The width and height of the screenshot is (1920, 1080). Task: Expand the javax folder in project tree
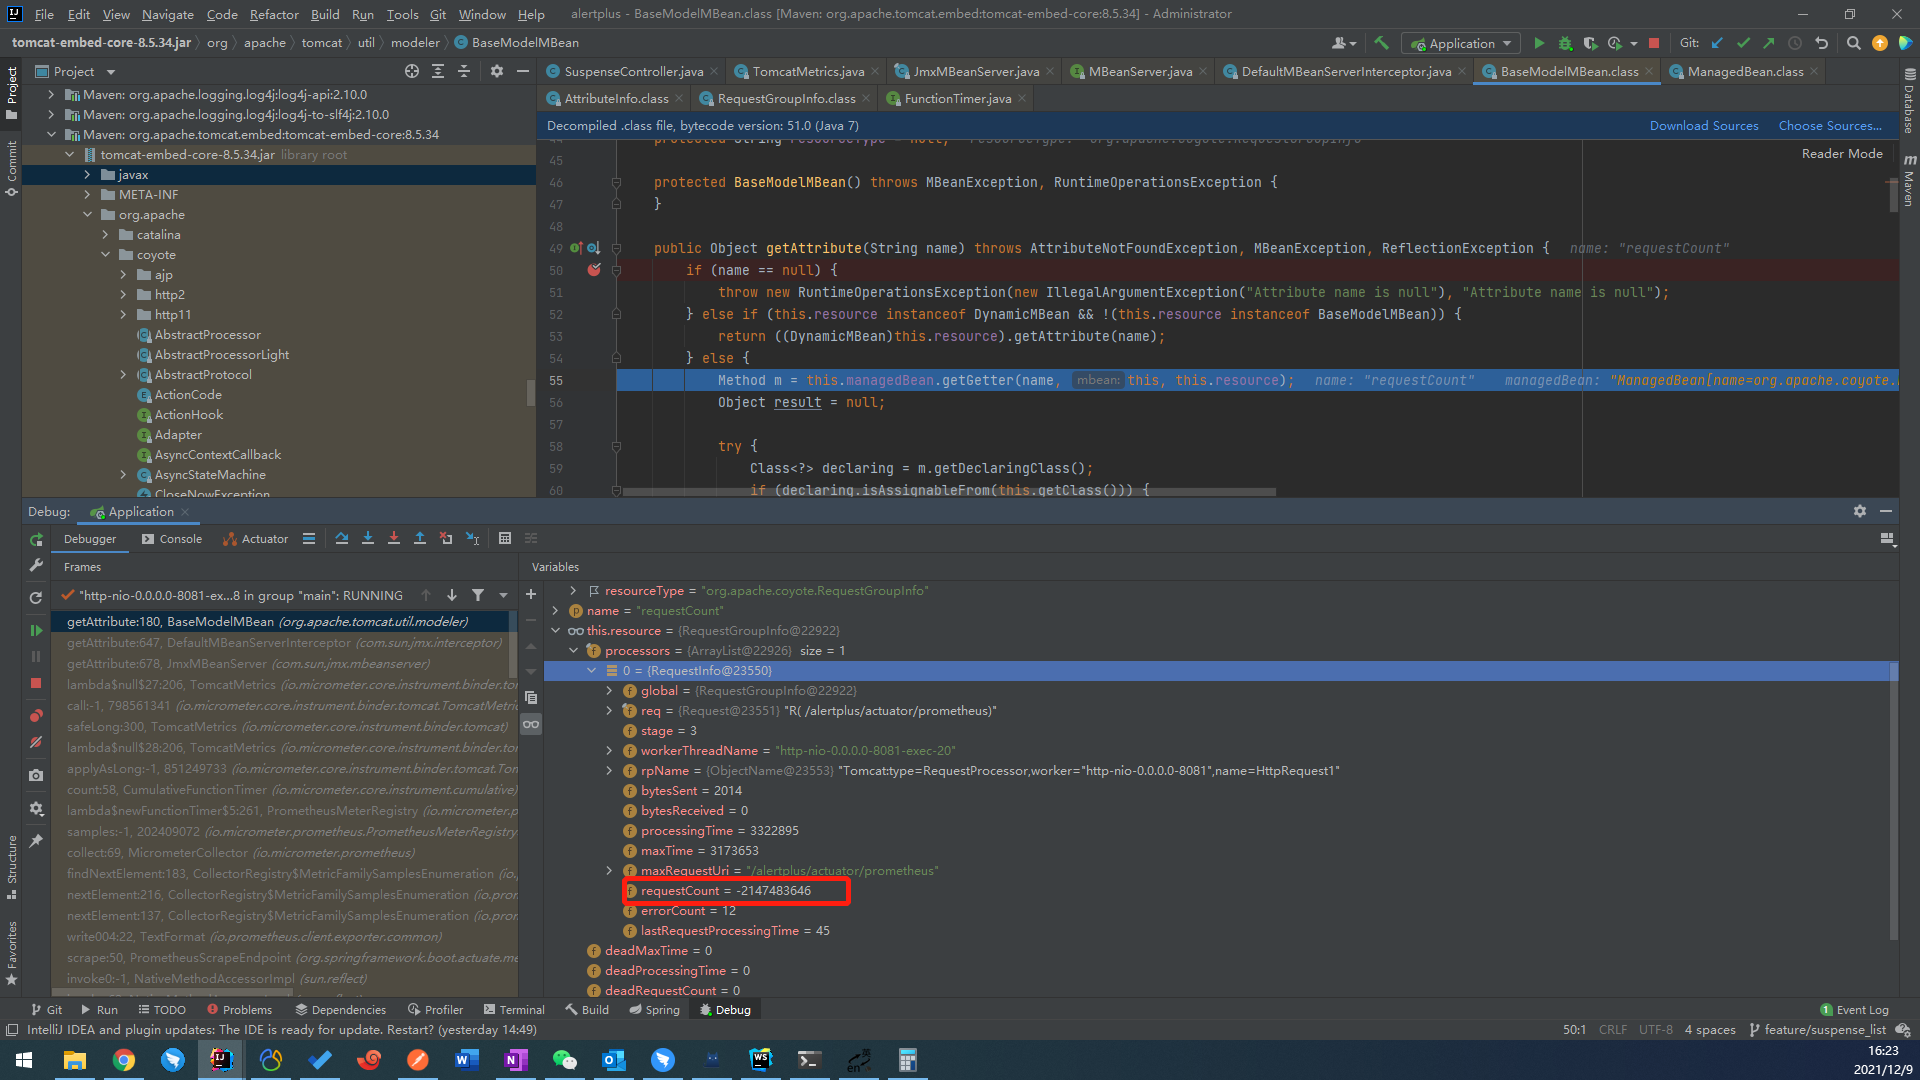(88, 175)
